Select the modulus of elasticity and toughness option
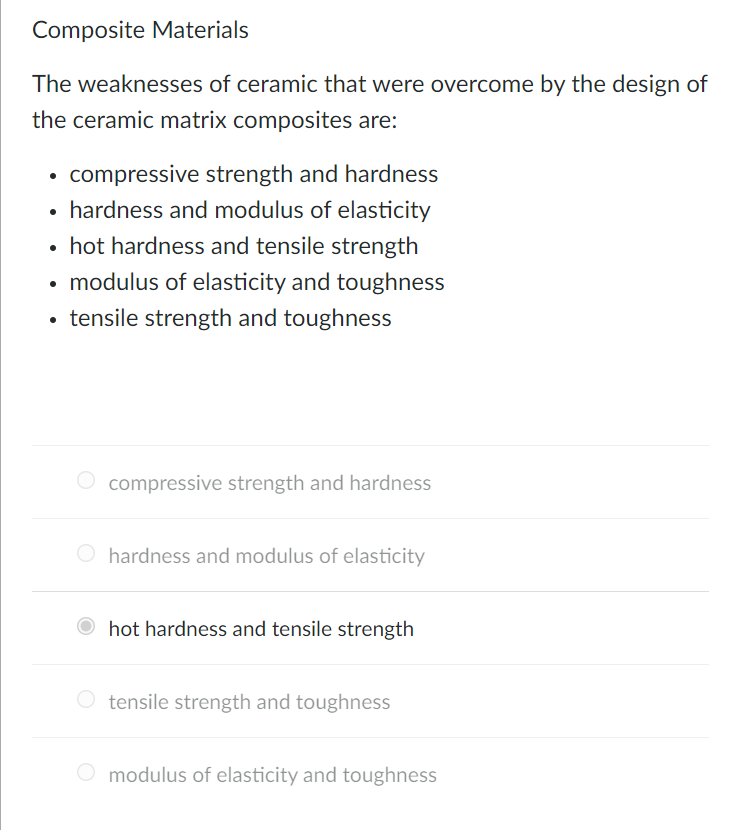 point(272,775)
